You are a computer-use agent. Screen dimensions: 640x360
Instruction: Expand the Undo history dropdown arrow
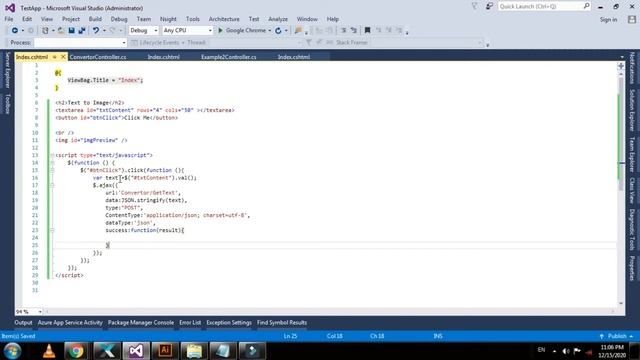(x=104, y=31)
